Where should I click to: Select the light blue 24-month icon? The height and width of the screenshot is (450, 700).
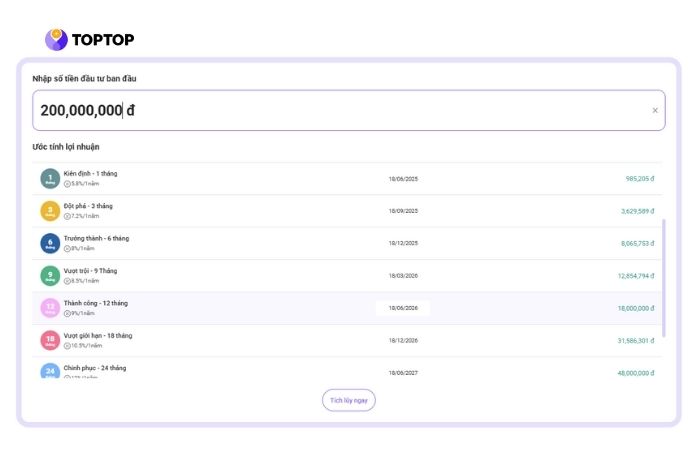click(50, 372)
